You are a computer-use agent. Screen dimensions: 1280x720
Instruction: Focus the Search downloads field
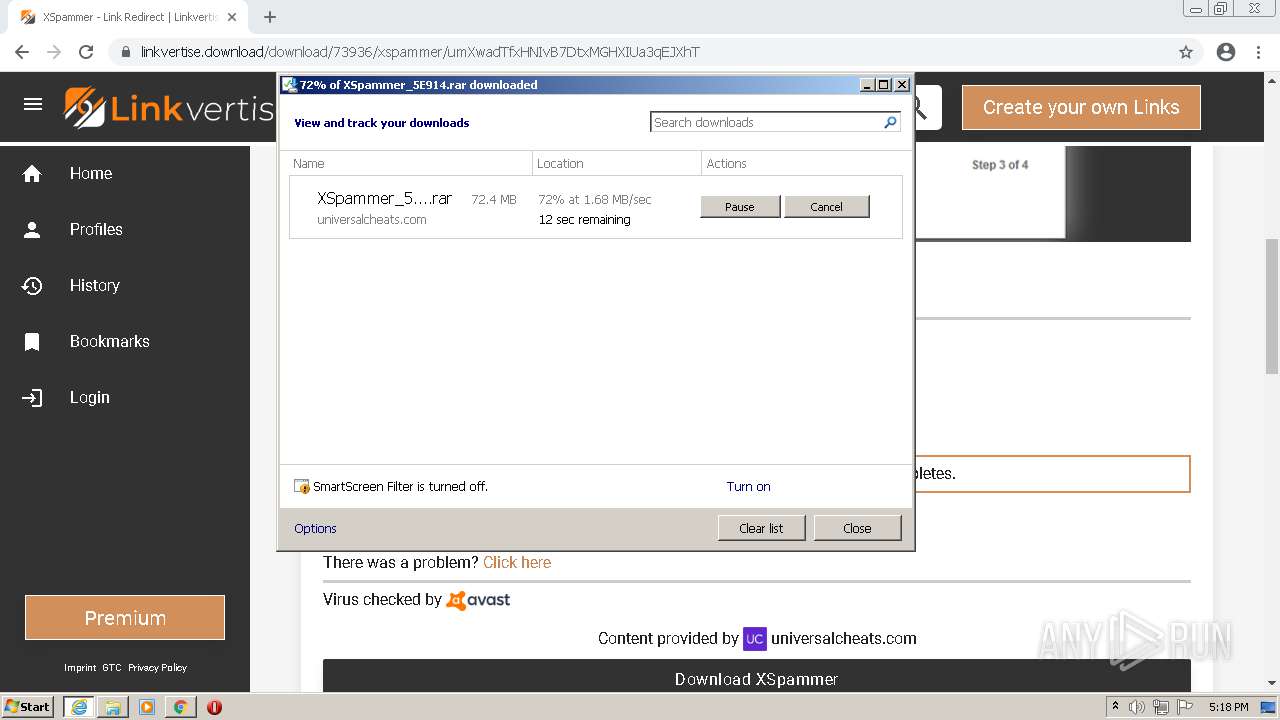(766, 122)
